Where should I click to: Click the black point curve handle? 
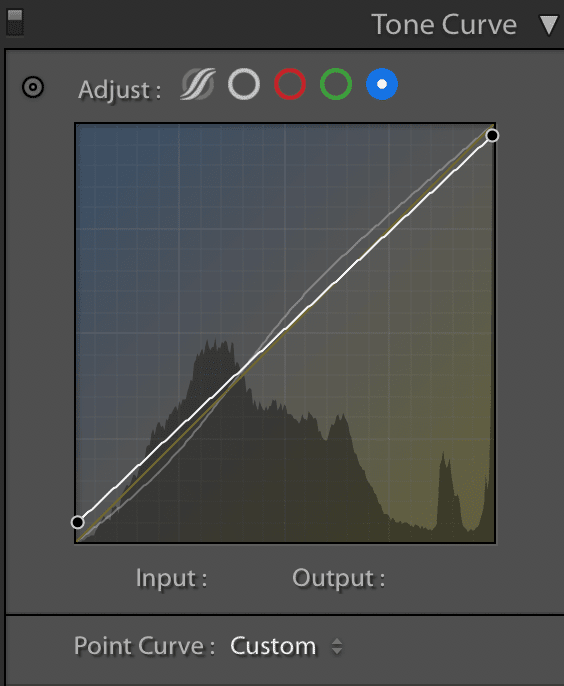(77, 522)
